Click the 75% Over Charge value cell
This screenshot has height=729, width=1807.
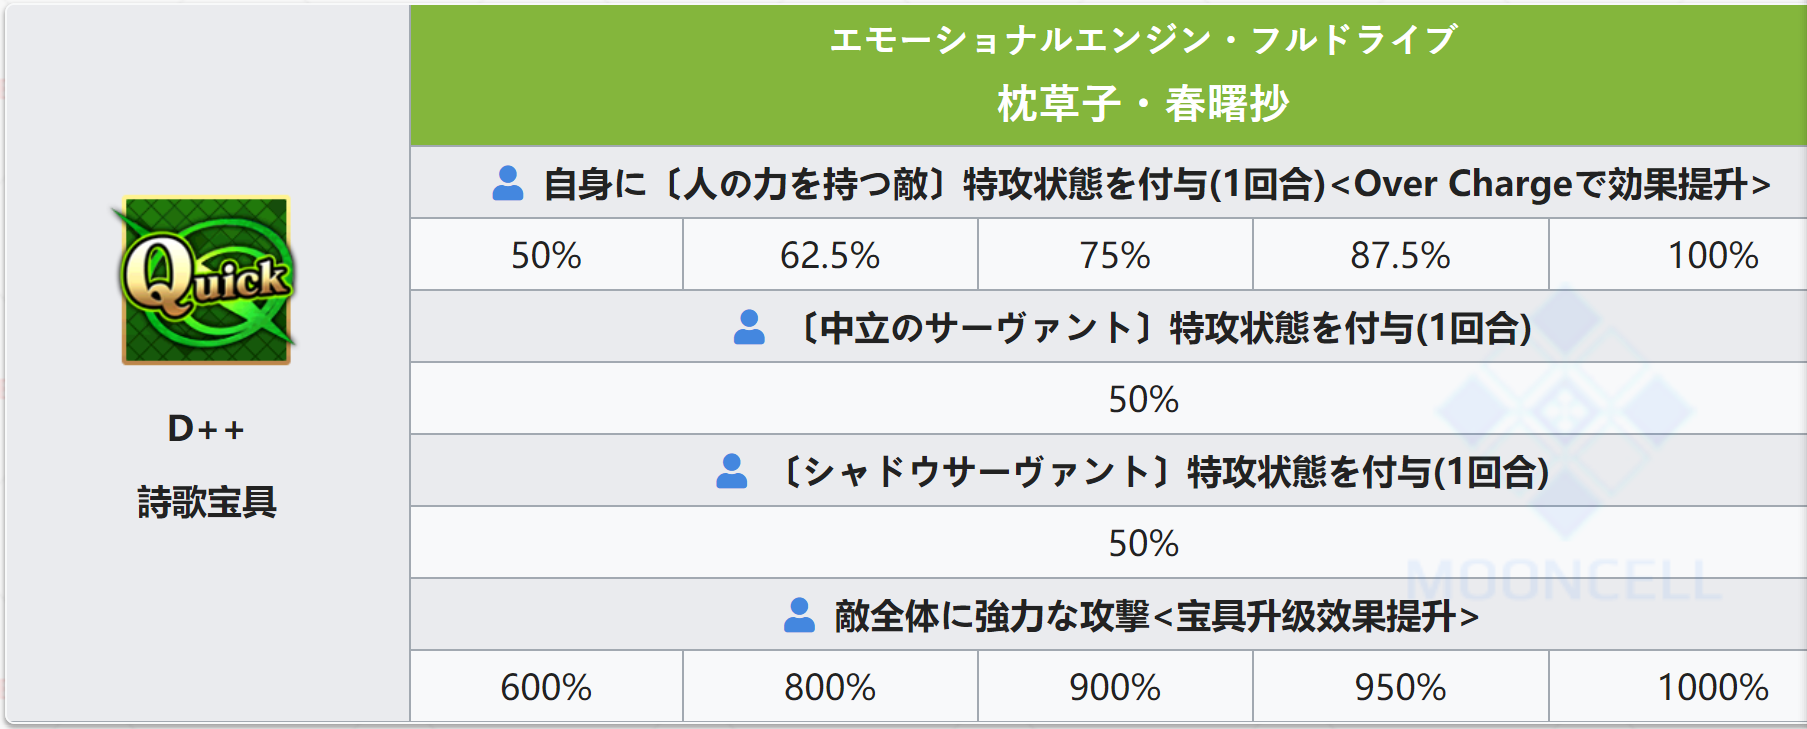[1115, 256]
